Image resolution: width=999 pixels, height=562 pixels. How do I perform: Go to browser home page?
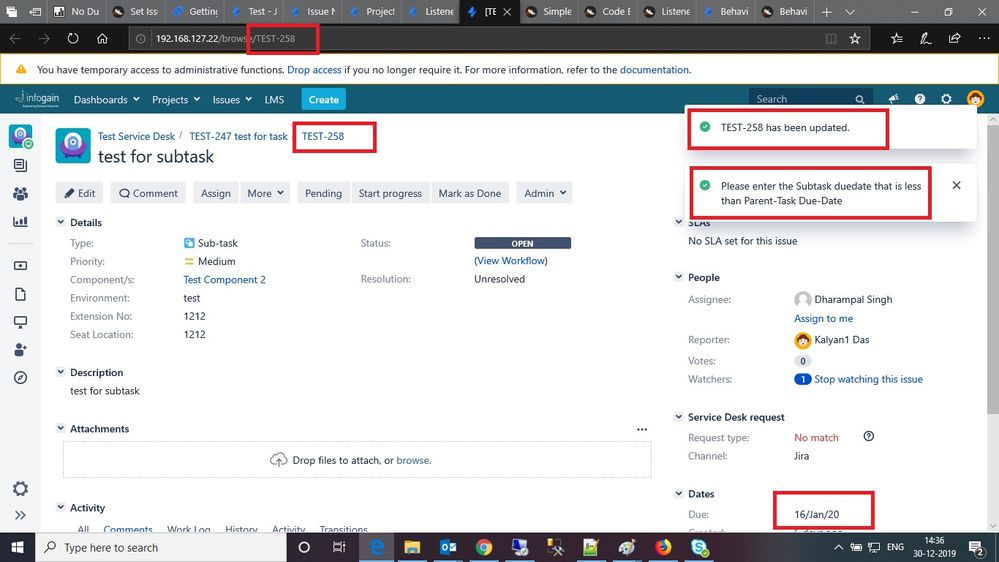pos(102,38)
